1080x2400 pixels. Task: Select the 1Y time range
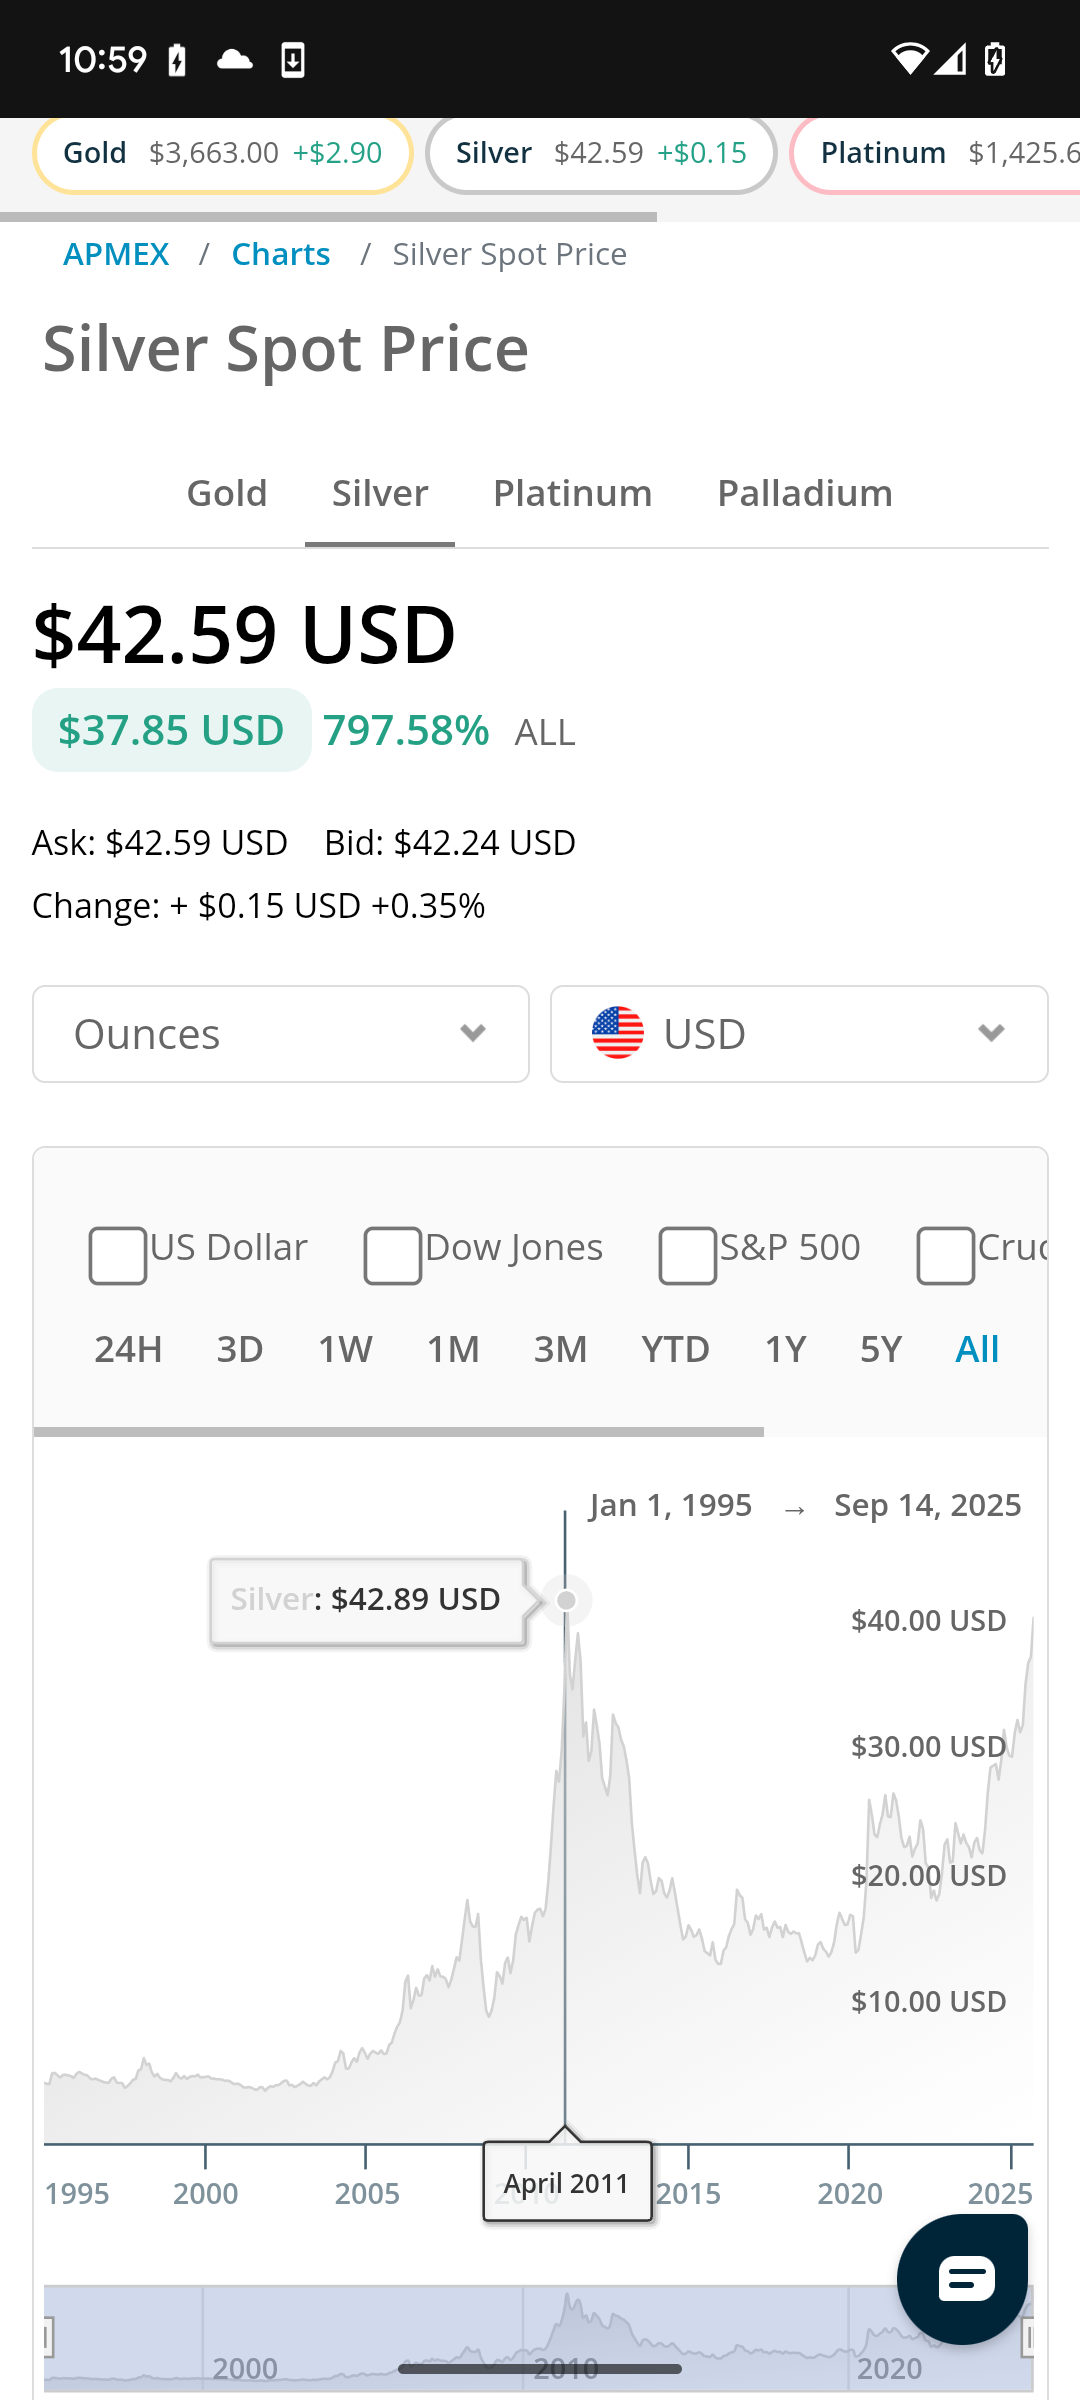click(x=785, y=1349)
